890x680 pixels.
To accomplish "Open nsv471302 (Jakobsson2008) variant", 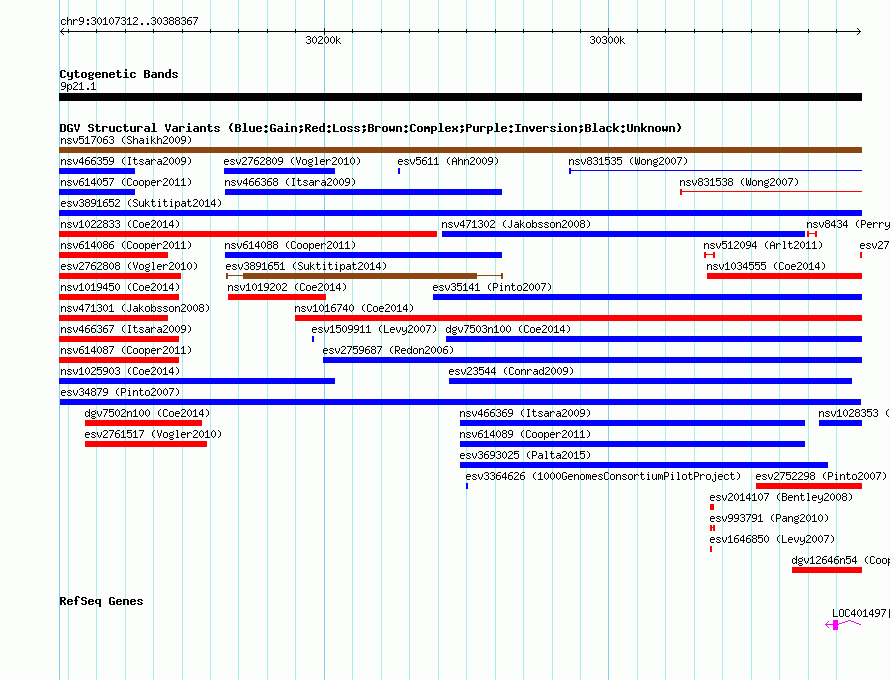I will click(x=623, y=234).
